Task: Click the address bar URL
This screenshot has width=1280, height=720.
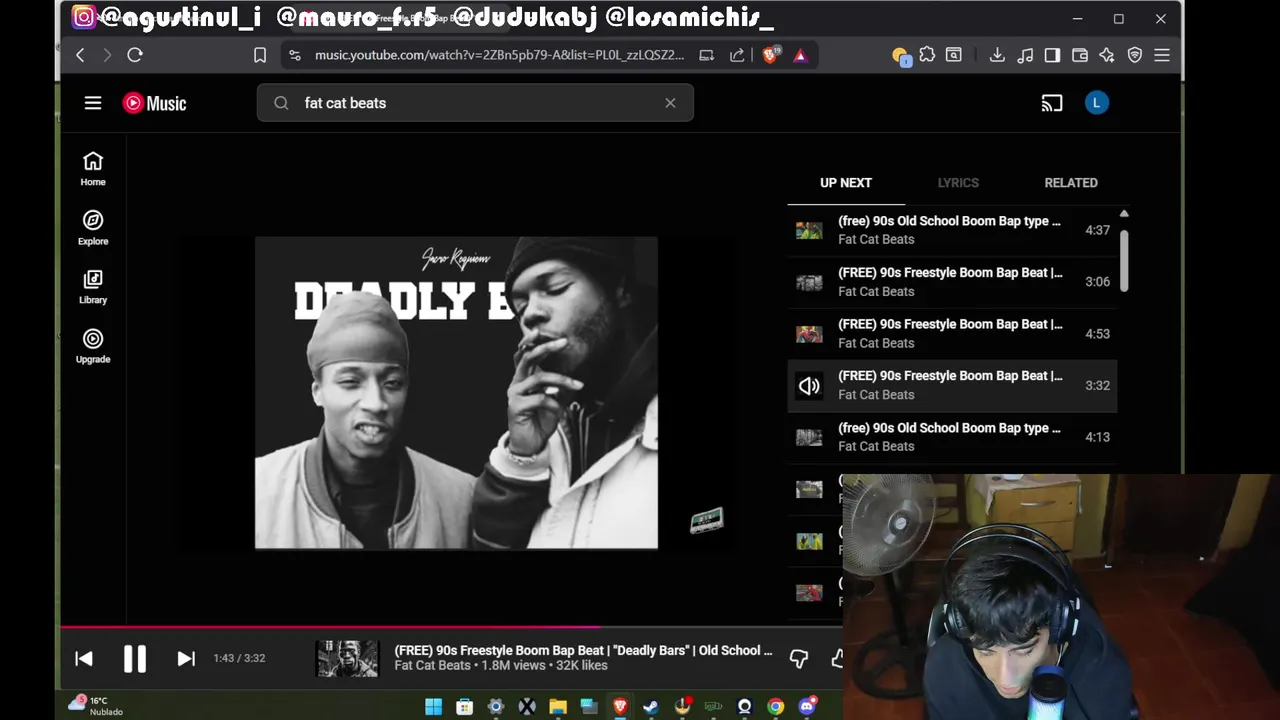Action: 500,55
